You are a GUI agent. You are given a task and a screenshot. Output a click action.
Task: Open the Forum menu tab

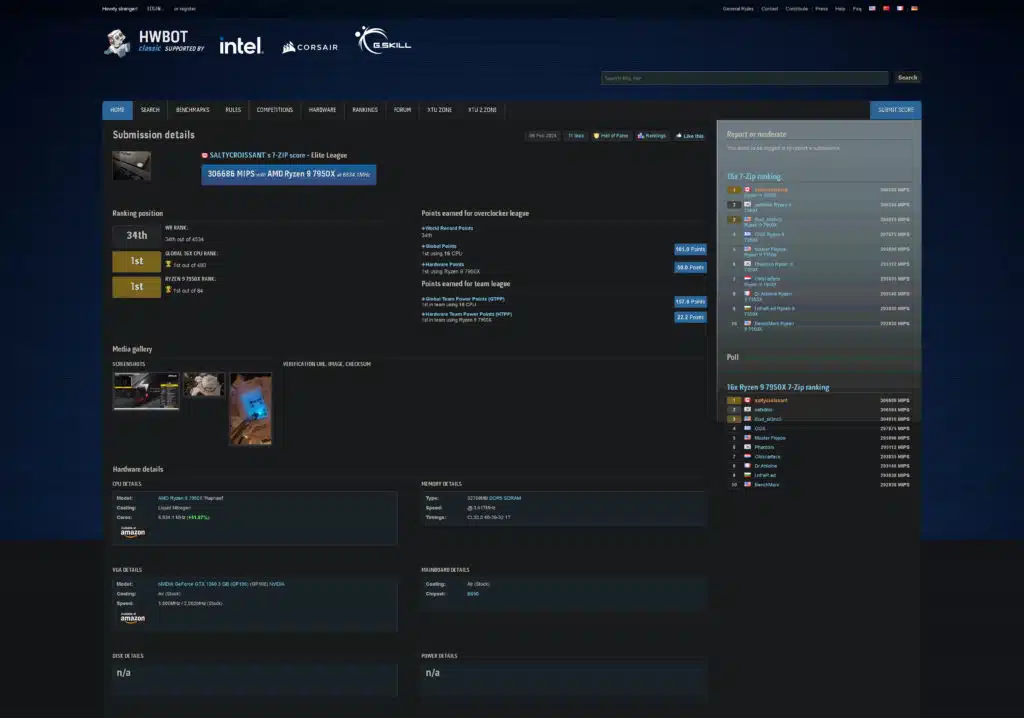pyautogui.click(x=402, y=110)
